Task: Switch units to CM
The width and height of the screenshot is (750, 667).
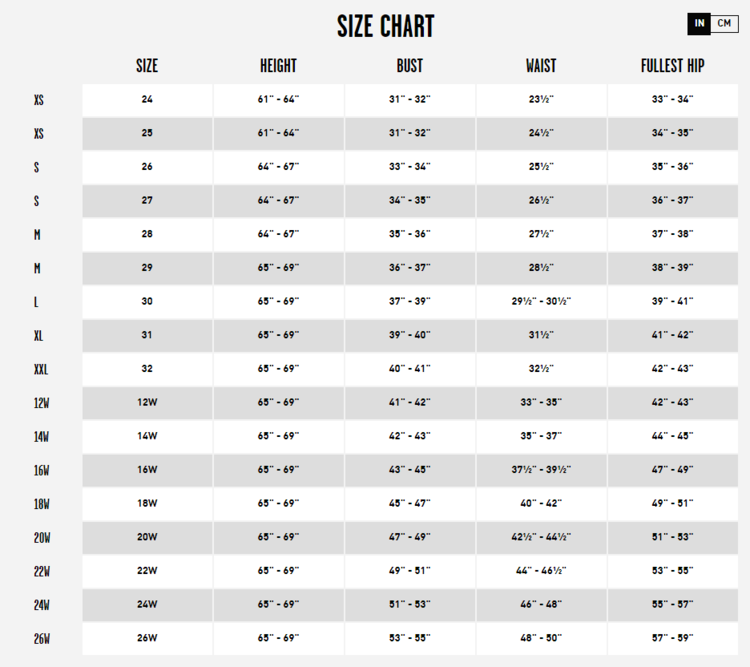Action: coord(724,23)
